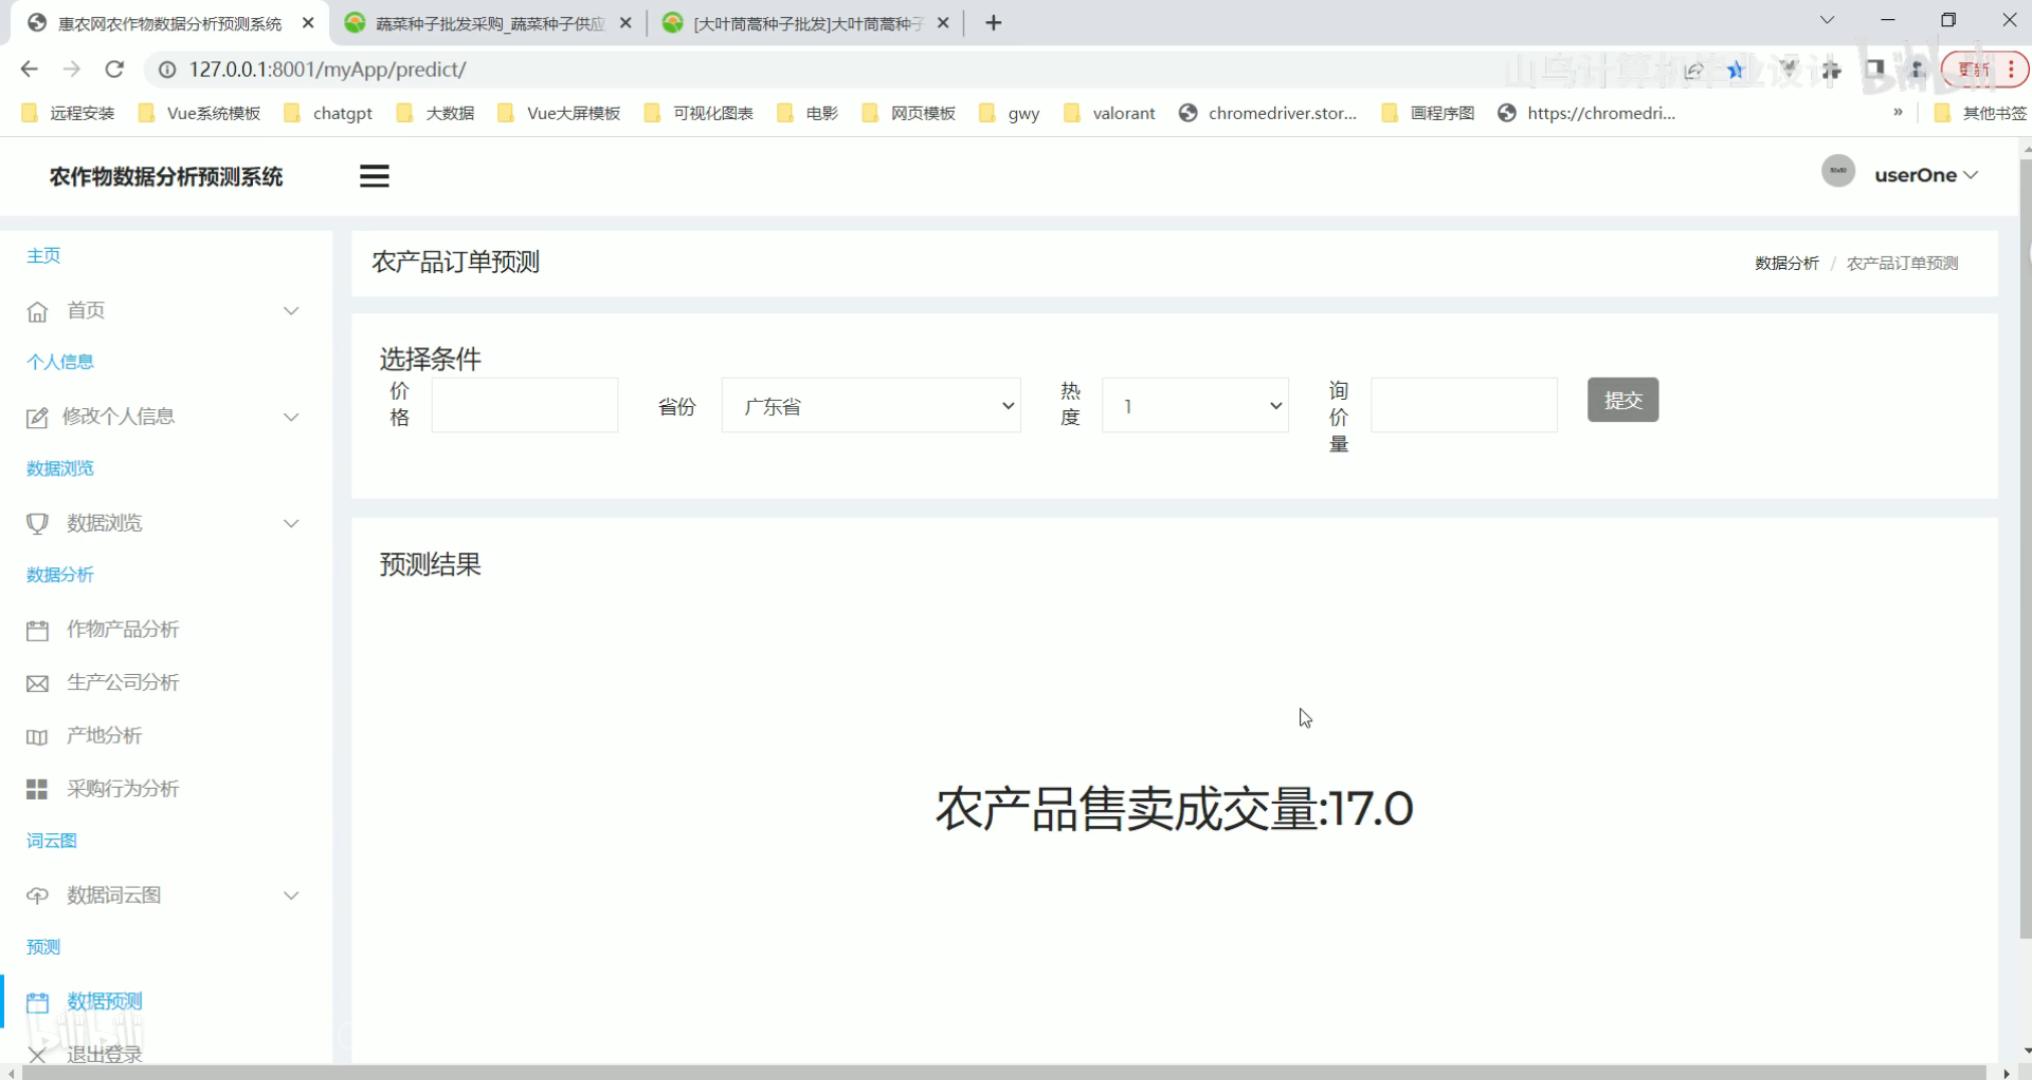Click the 提交 submit button
This screenshot has width=2032, height=1080.
click(1622, 400)
